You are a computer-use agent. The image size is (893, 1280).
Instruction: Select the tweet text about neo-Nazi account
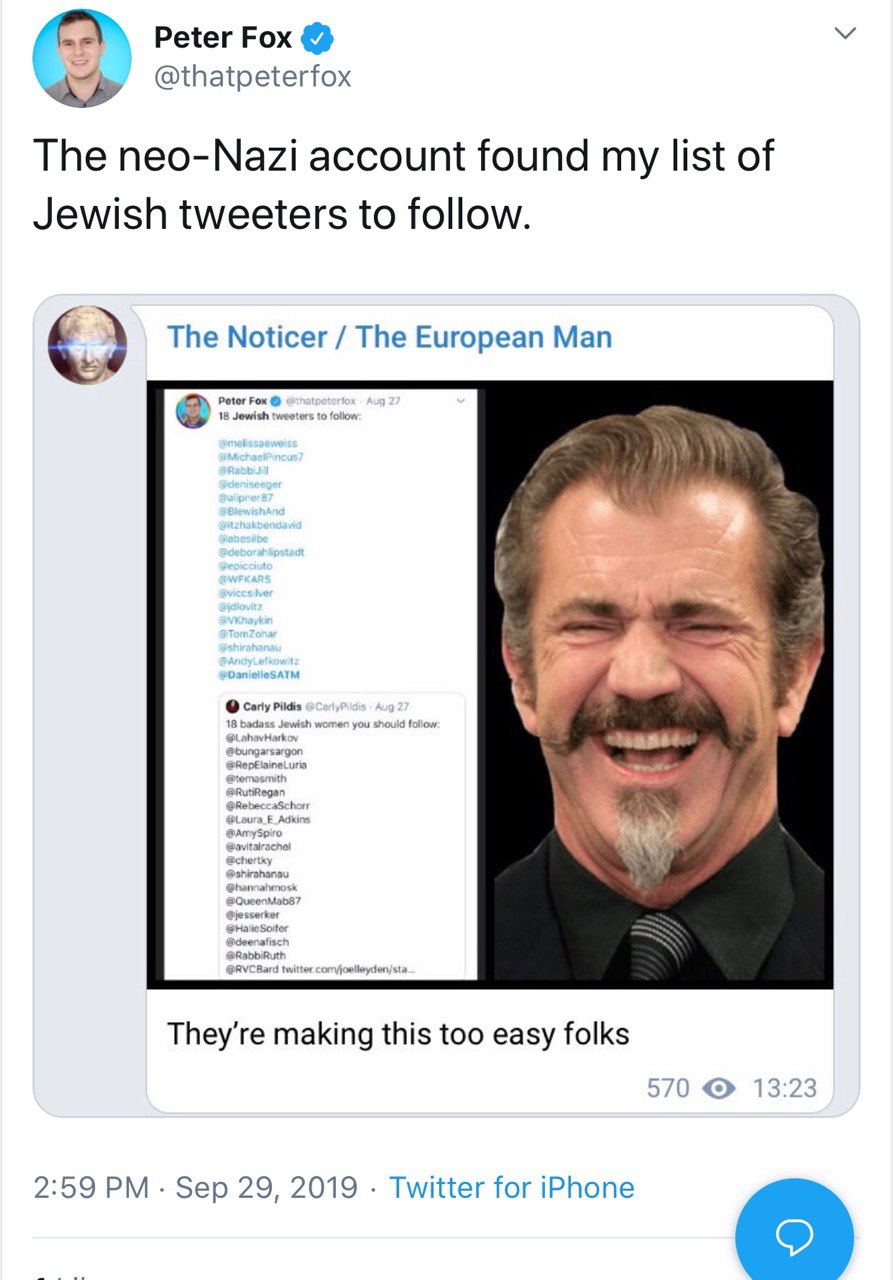click(x=404, y=184)
